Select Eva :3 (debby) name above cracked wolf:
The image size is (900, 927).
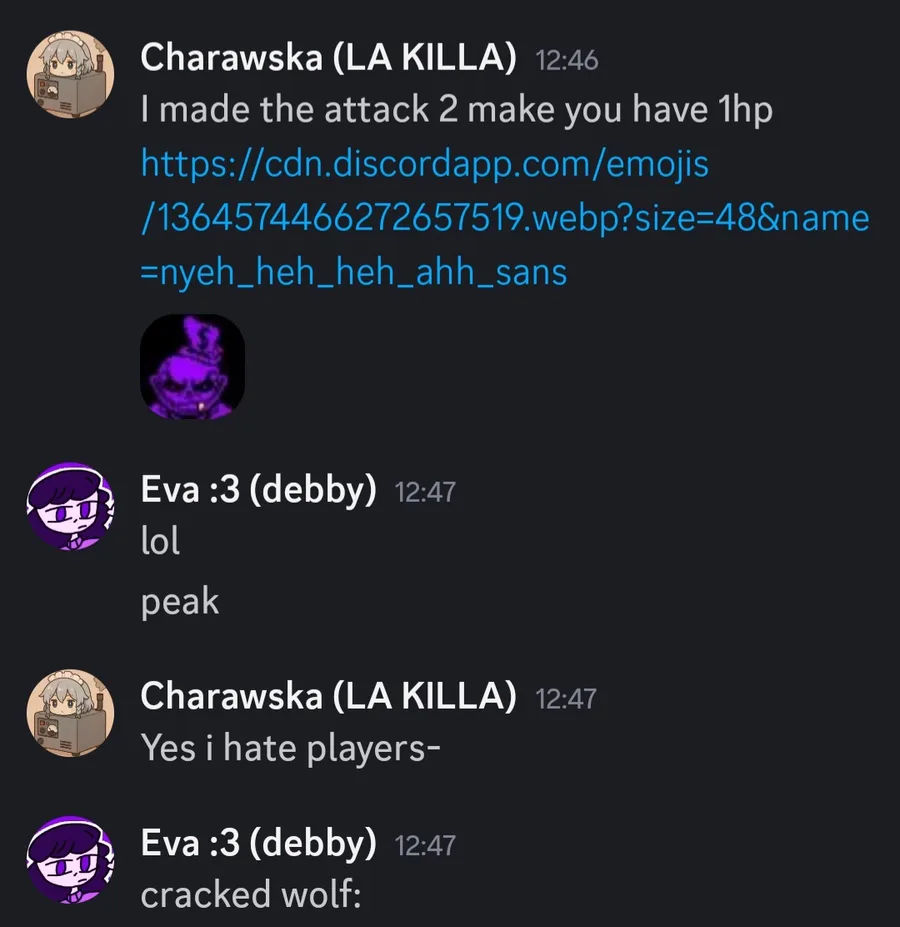tap(258, 843)
